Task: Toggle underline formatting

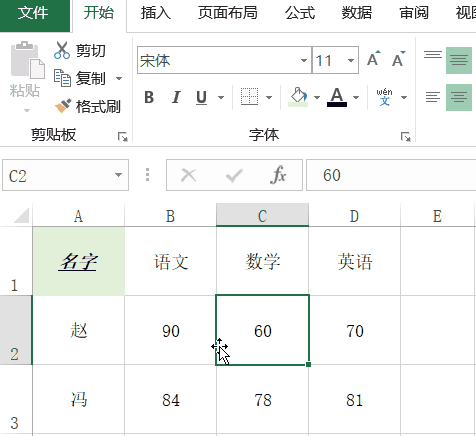Action: 201,98
